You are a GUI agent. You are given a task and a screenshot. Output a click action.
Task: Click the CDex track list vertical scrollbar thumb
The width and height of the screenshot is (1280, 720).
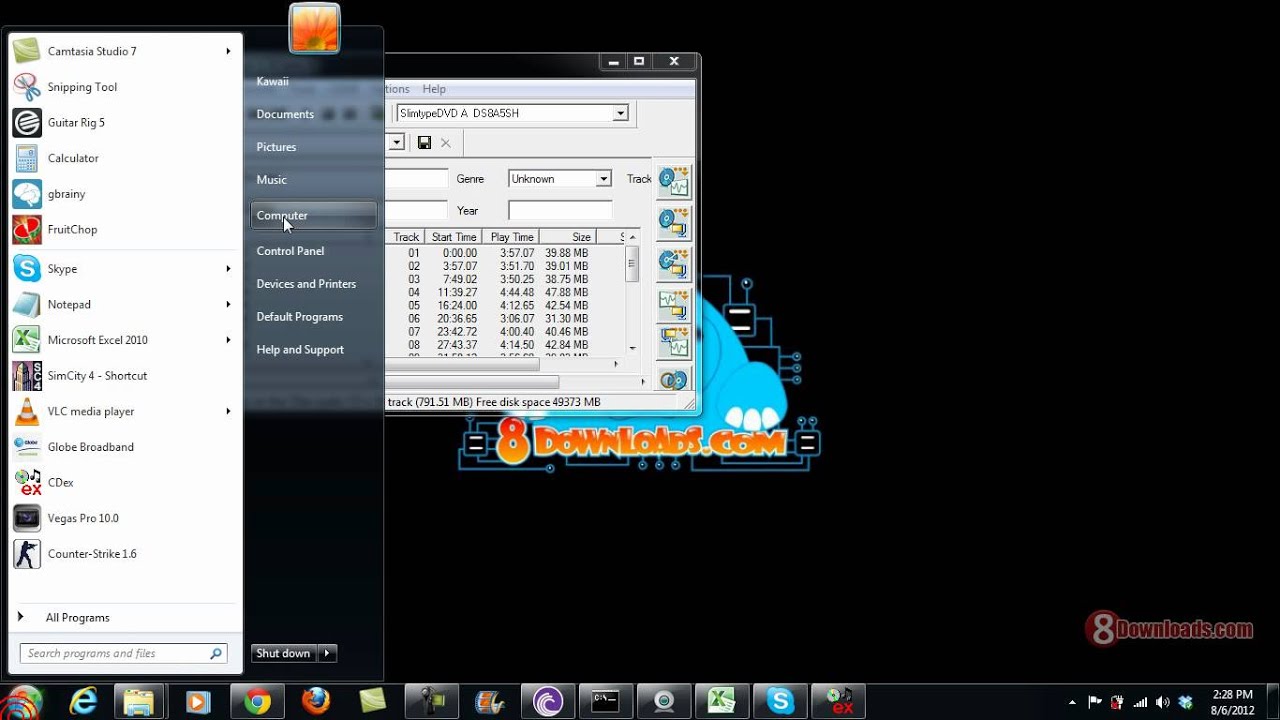(x=632, y=265)
